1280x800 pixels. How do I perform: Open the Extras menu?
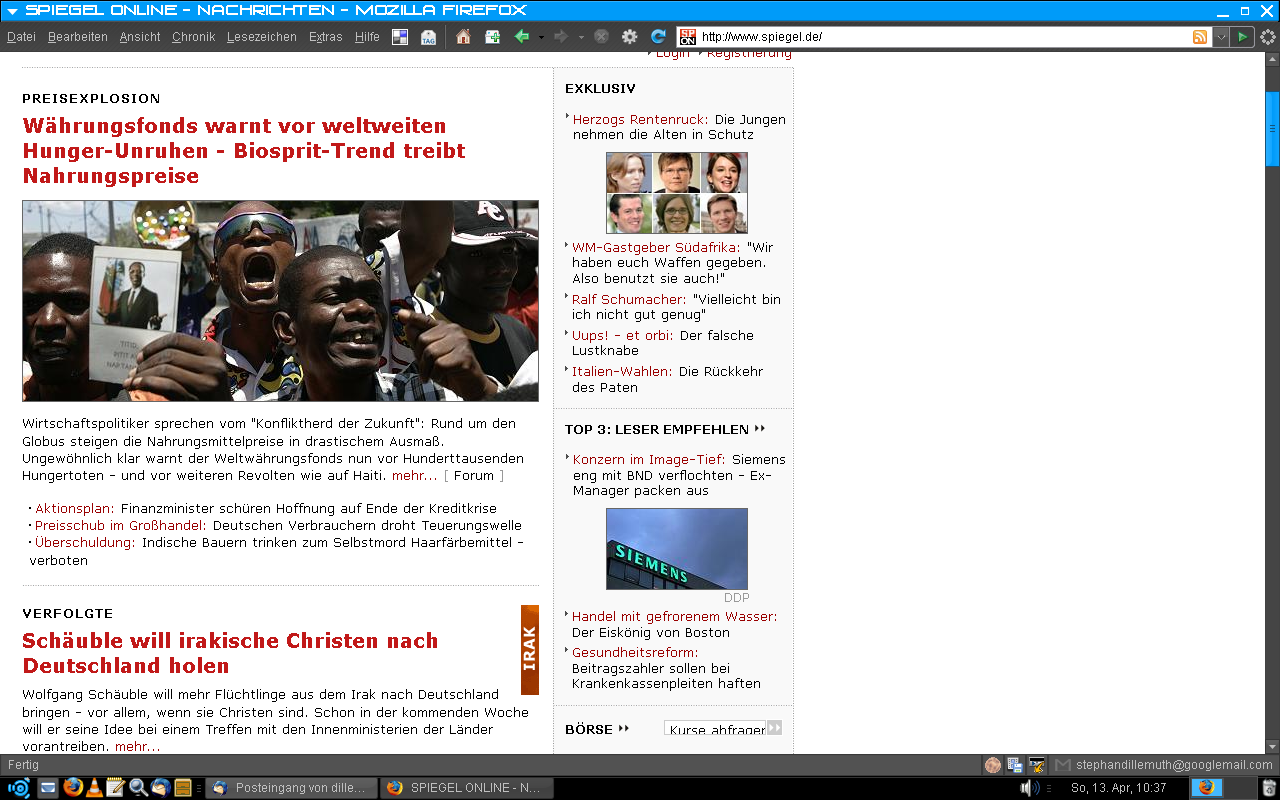pos(326,37)
